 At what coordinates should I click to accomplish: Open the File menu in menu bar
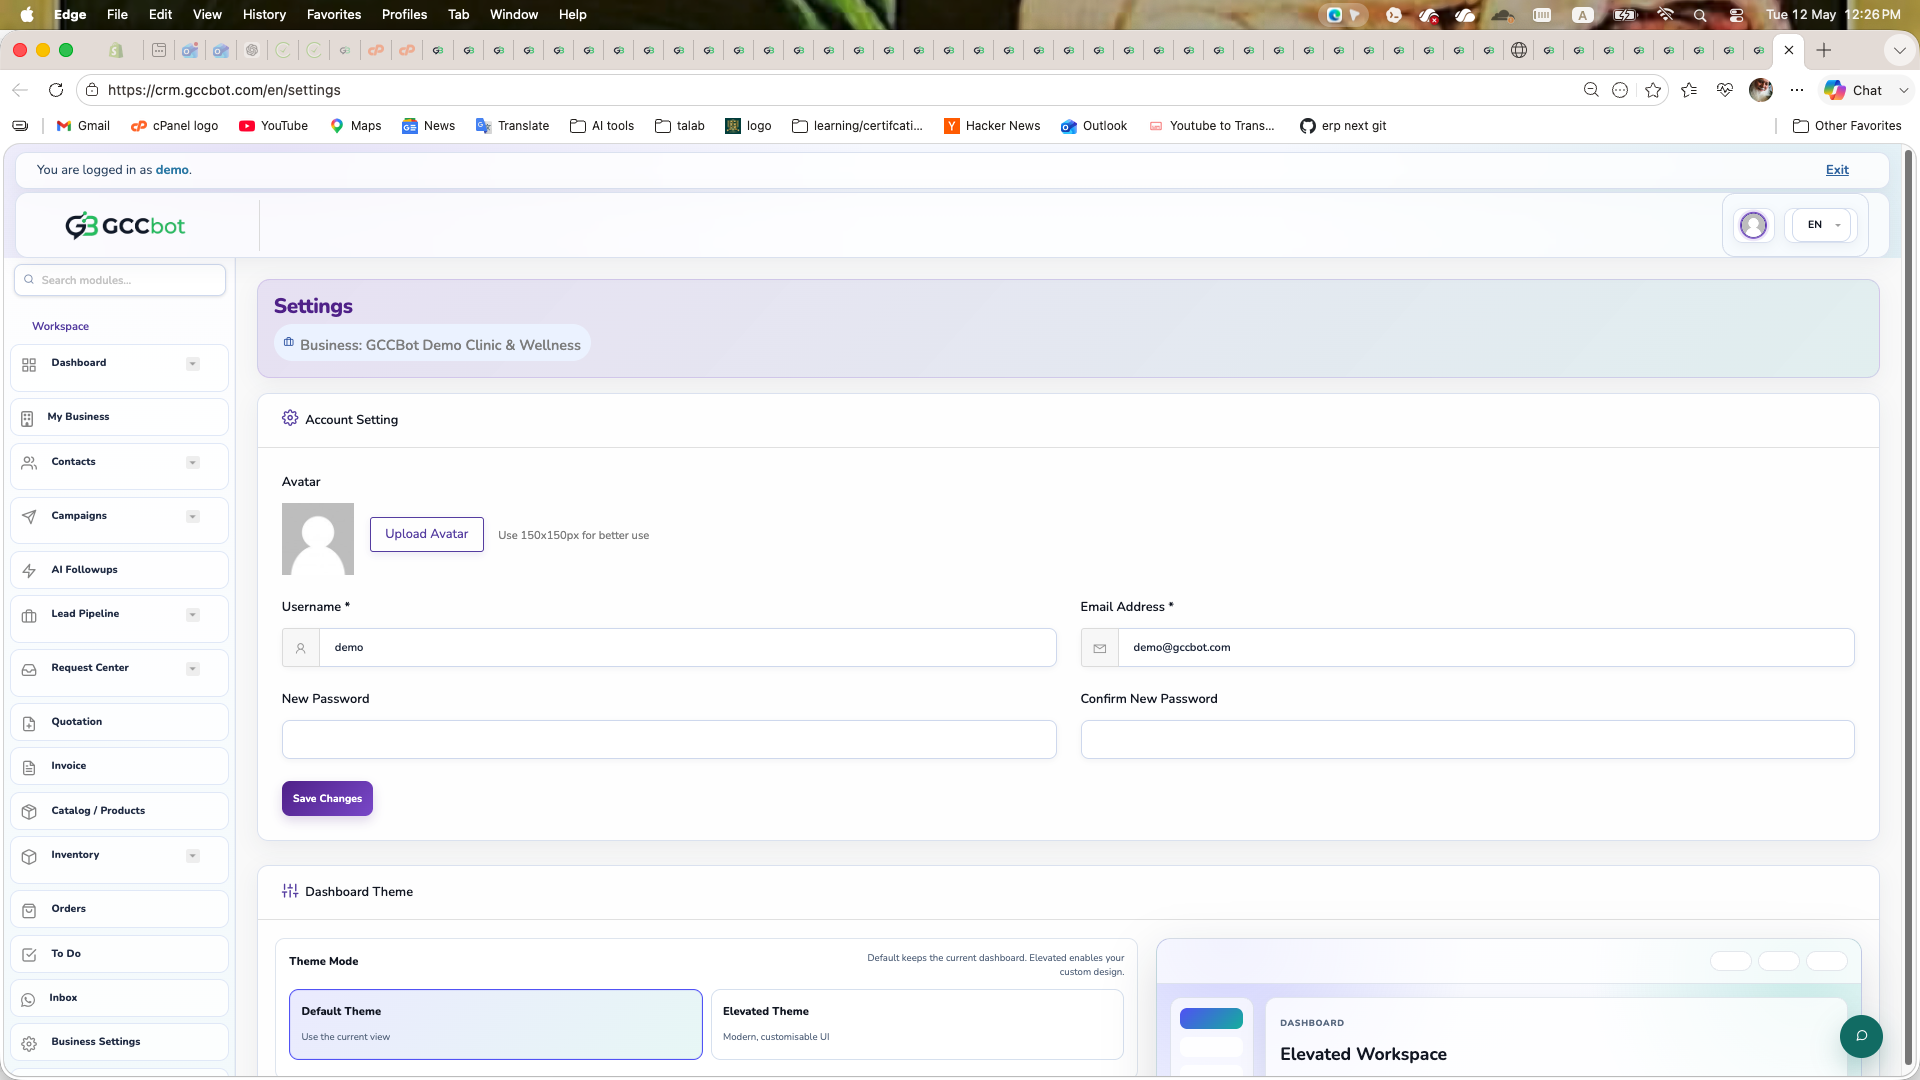[x=117, y=15]
